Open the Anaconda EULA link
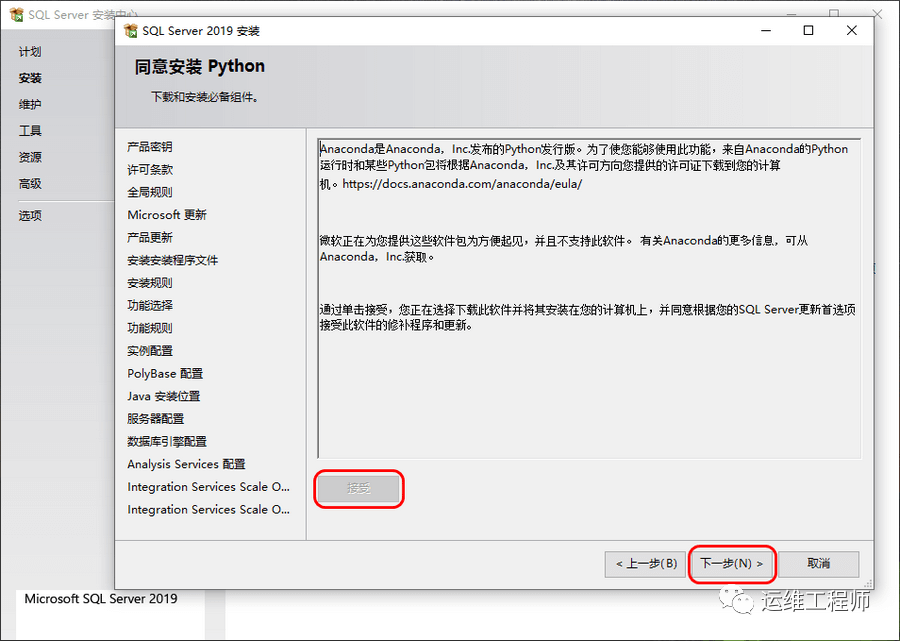This screenshot has width=900, height=641. tap(462, 184)
